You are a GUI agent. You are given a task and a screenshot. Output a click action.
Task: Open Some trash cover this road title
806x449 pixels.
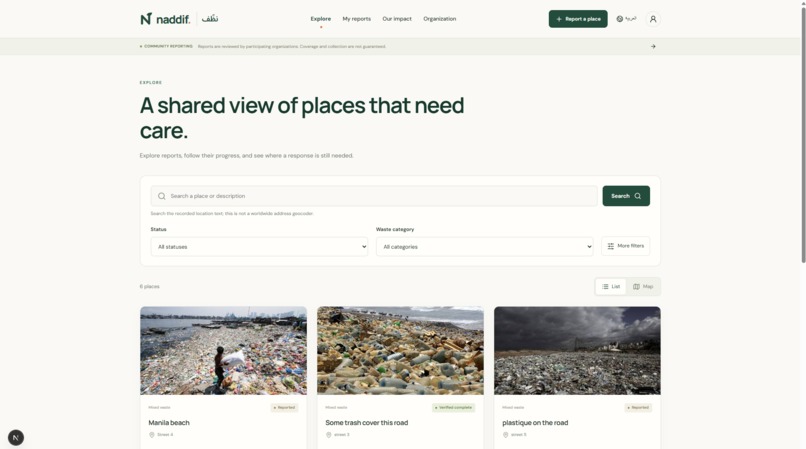click(x=367, y=423)
